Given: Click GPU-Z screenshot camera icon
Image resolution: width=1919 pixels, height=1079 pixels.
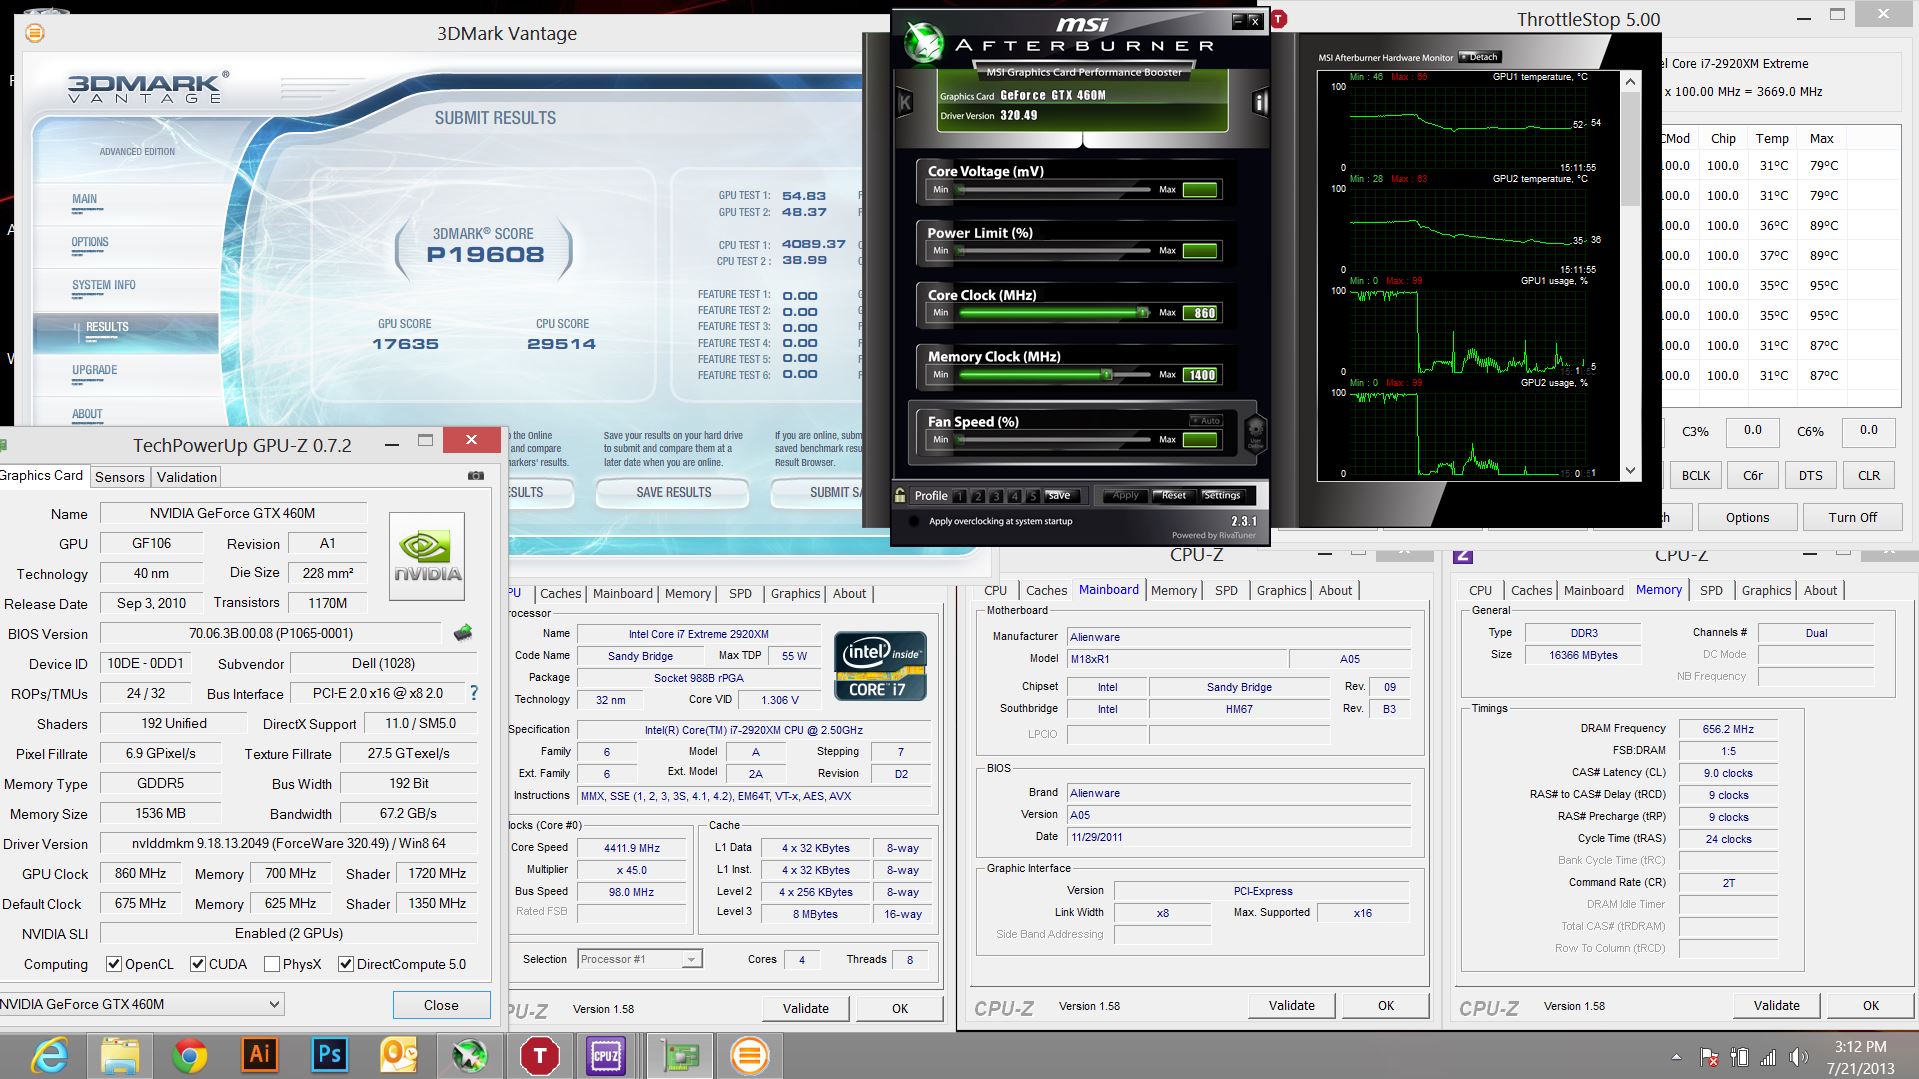Looking at the screenshot, I should pyautogui.click(x=476, y=476).
